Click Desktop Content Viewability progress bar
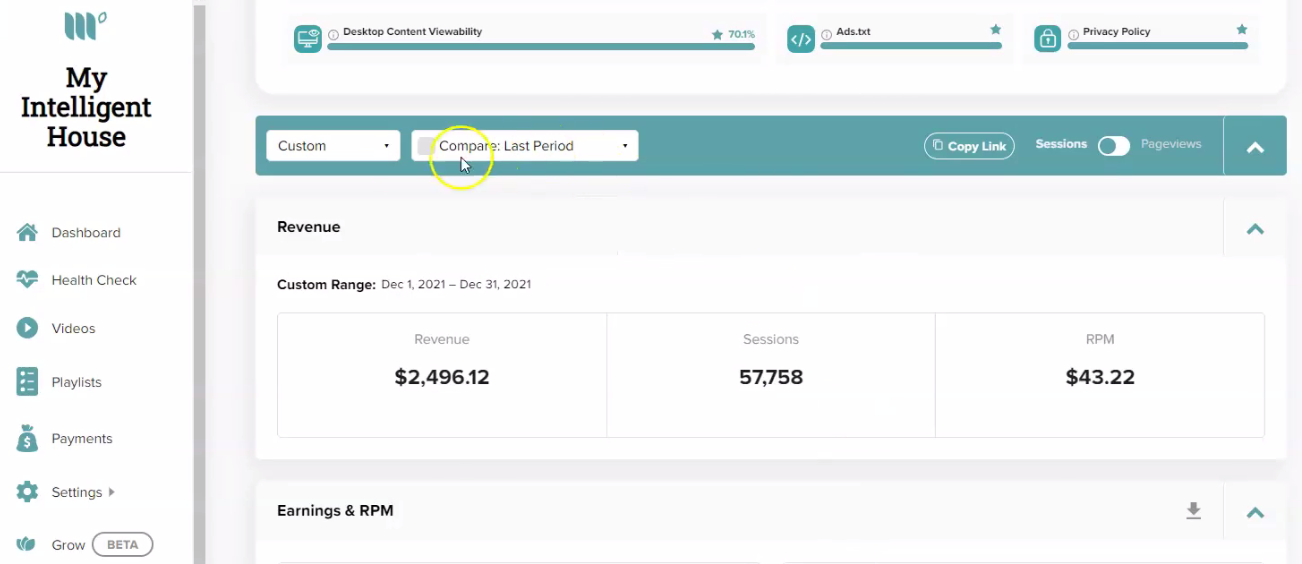This screenshot has width=1302, height=564. (541, 46)
